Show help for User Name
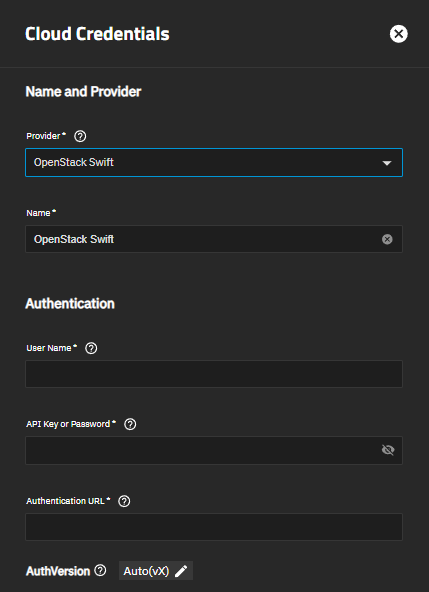 pos(91,348)
